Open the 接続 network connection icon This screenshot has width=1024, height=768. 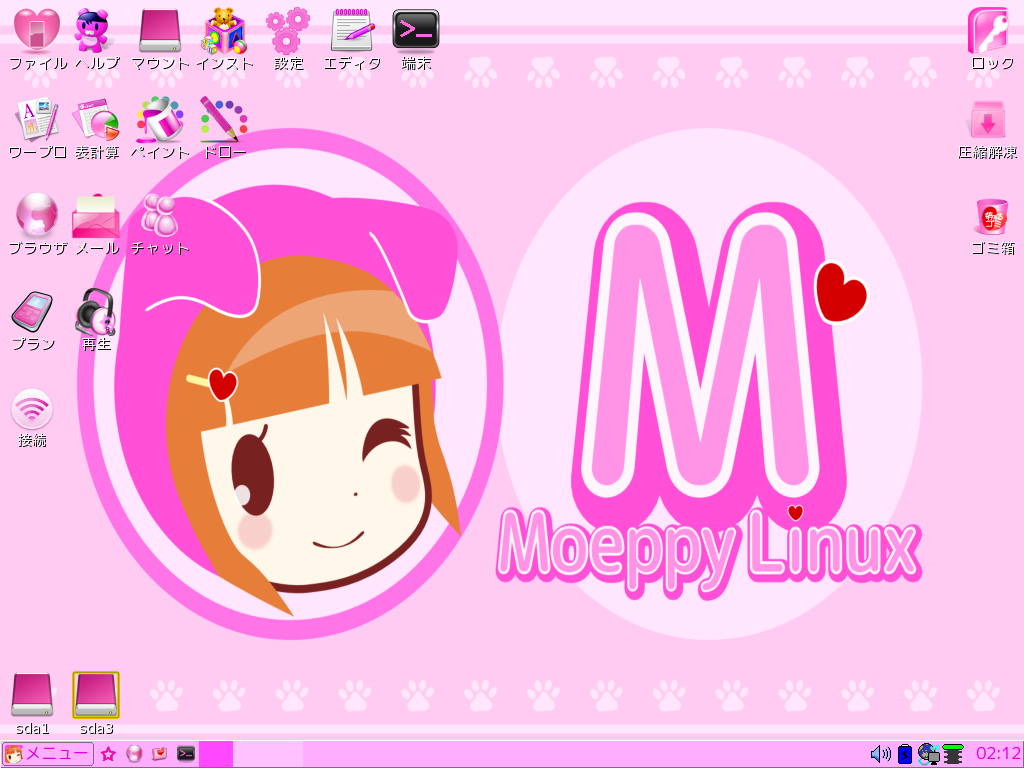coord(32,409)
